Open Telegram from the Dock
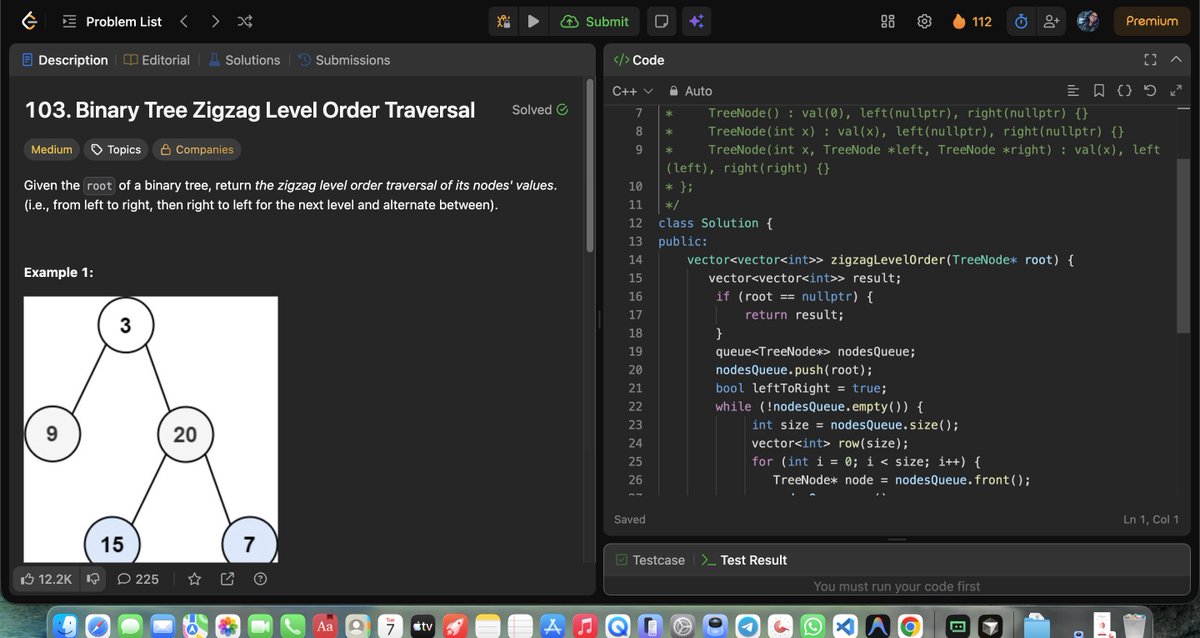This screenshot has height=638, width=1200. pyautogui.click(x=748, y=625)
